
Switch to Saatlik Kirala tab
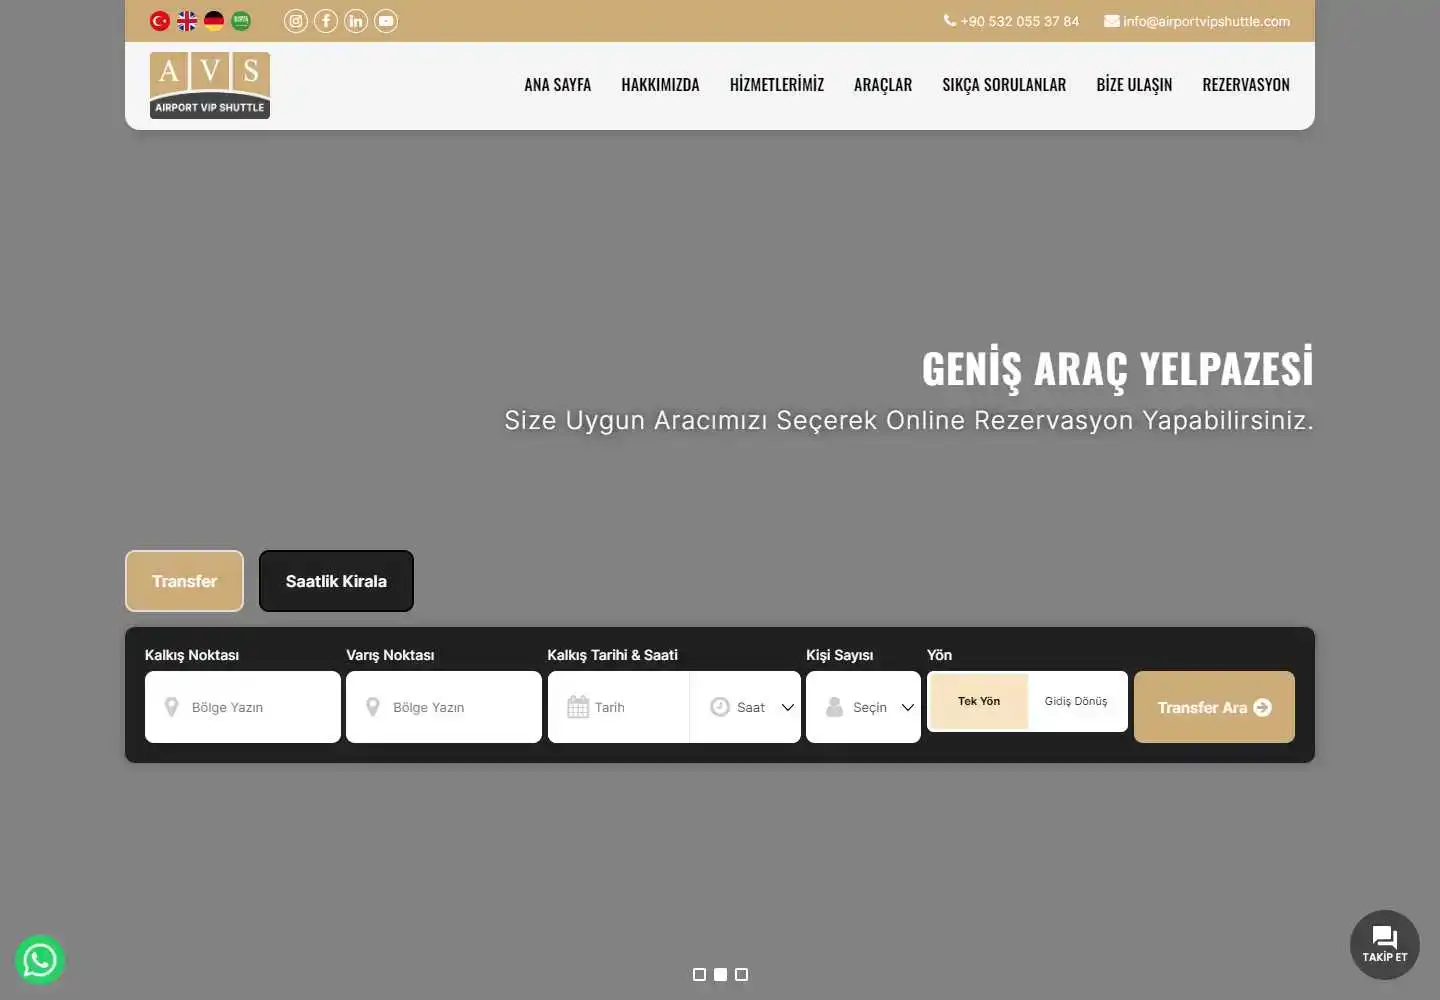pos(336,581)
